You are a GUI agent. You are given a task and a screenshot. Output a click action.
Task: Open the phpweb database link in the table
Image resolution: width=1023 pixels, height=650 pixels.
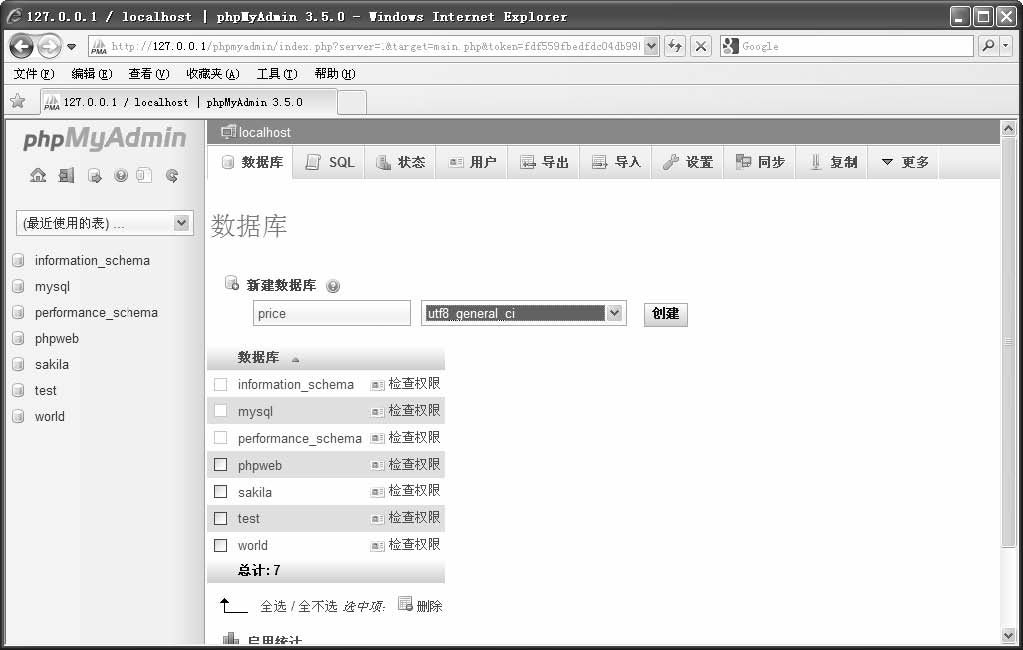click(x=260, y=465)
